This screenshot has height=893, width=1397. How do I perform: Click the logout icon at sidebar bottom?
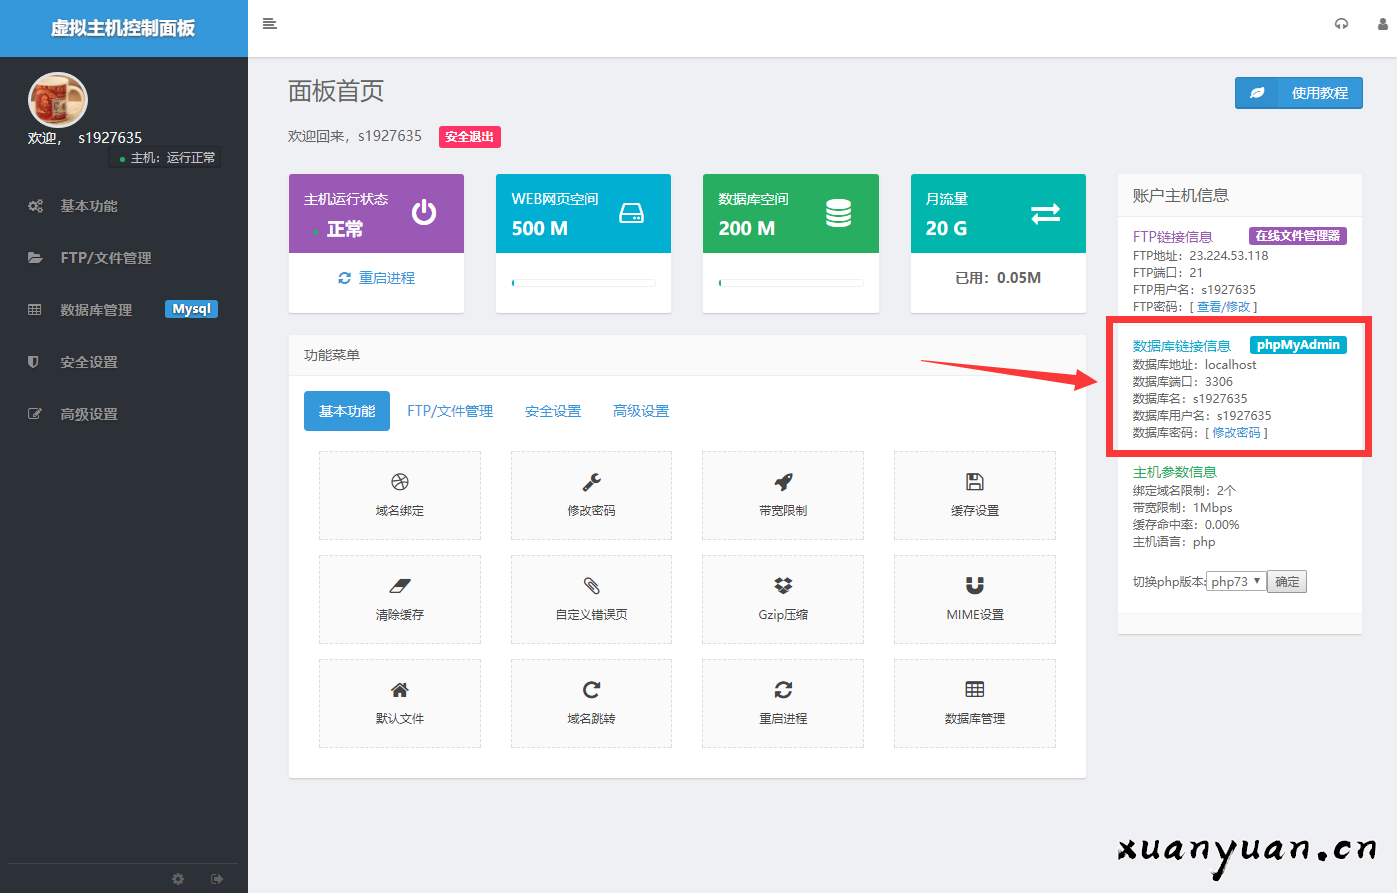tap(217, 879)
